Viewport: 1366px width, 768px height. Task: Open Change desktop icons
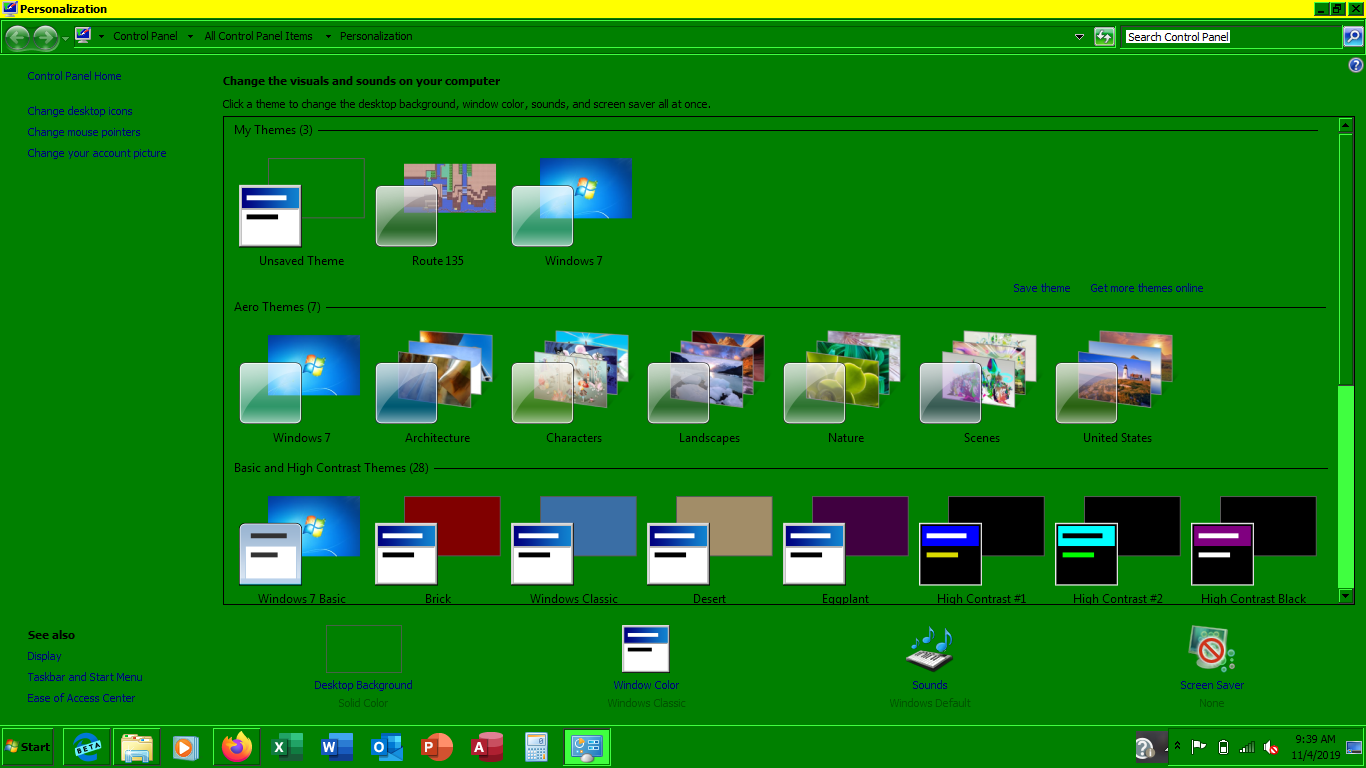[x=80, y=111]
